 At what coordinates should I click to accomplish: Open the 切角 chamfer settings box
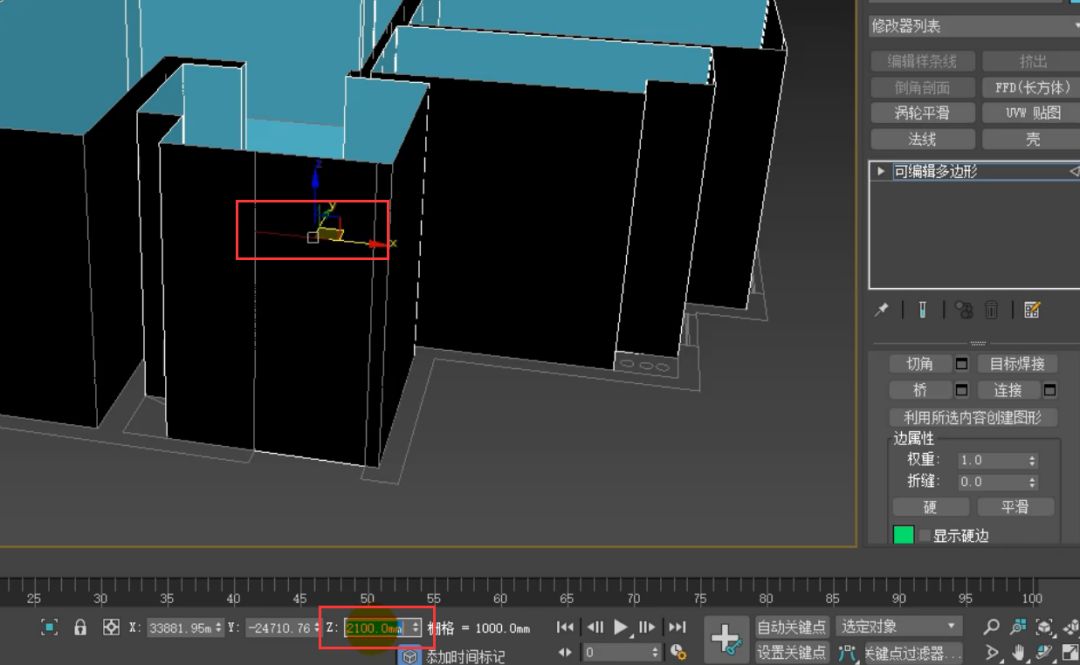(x=962, y=364)
